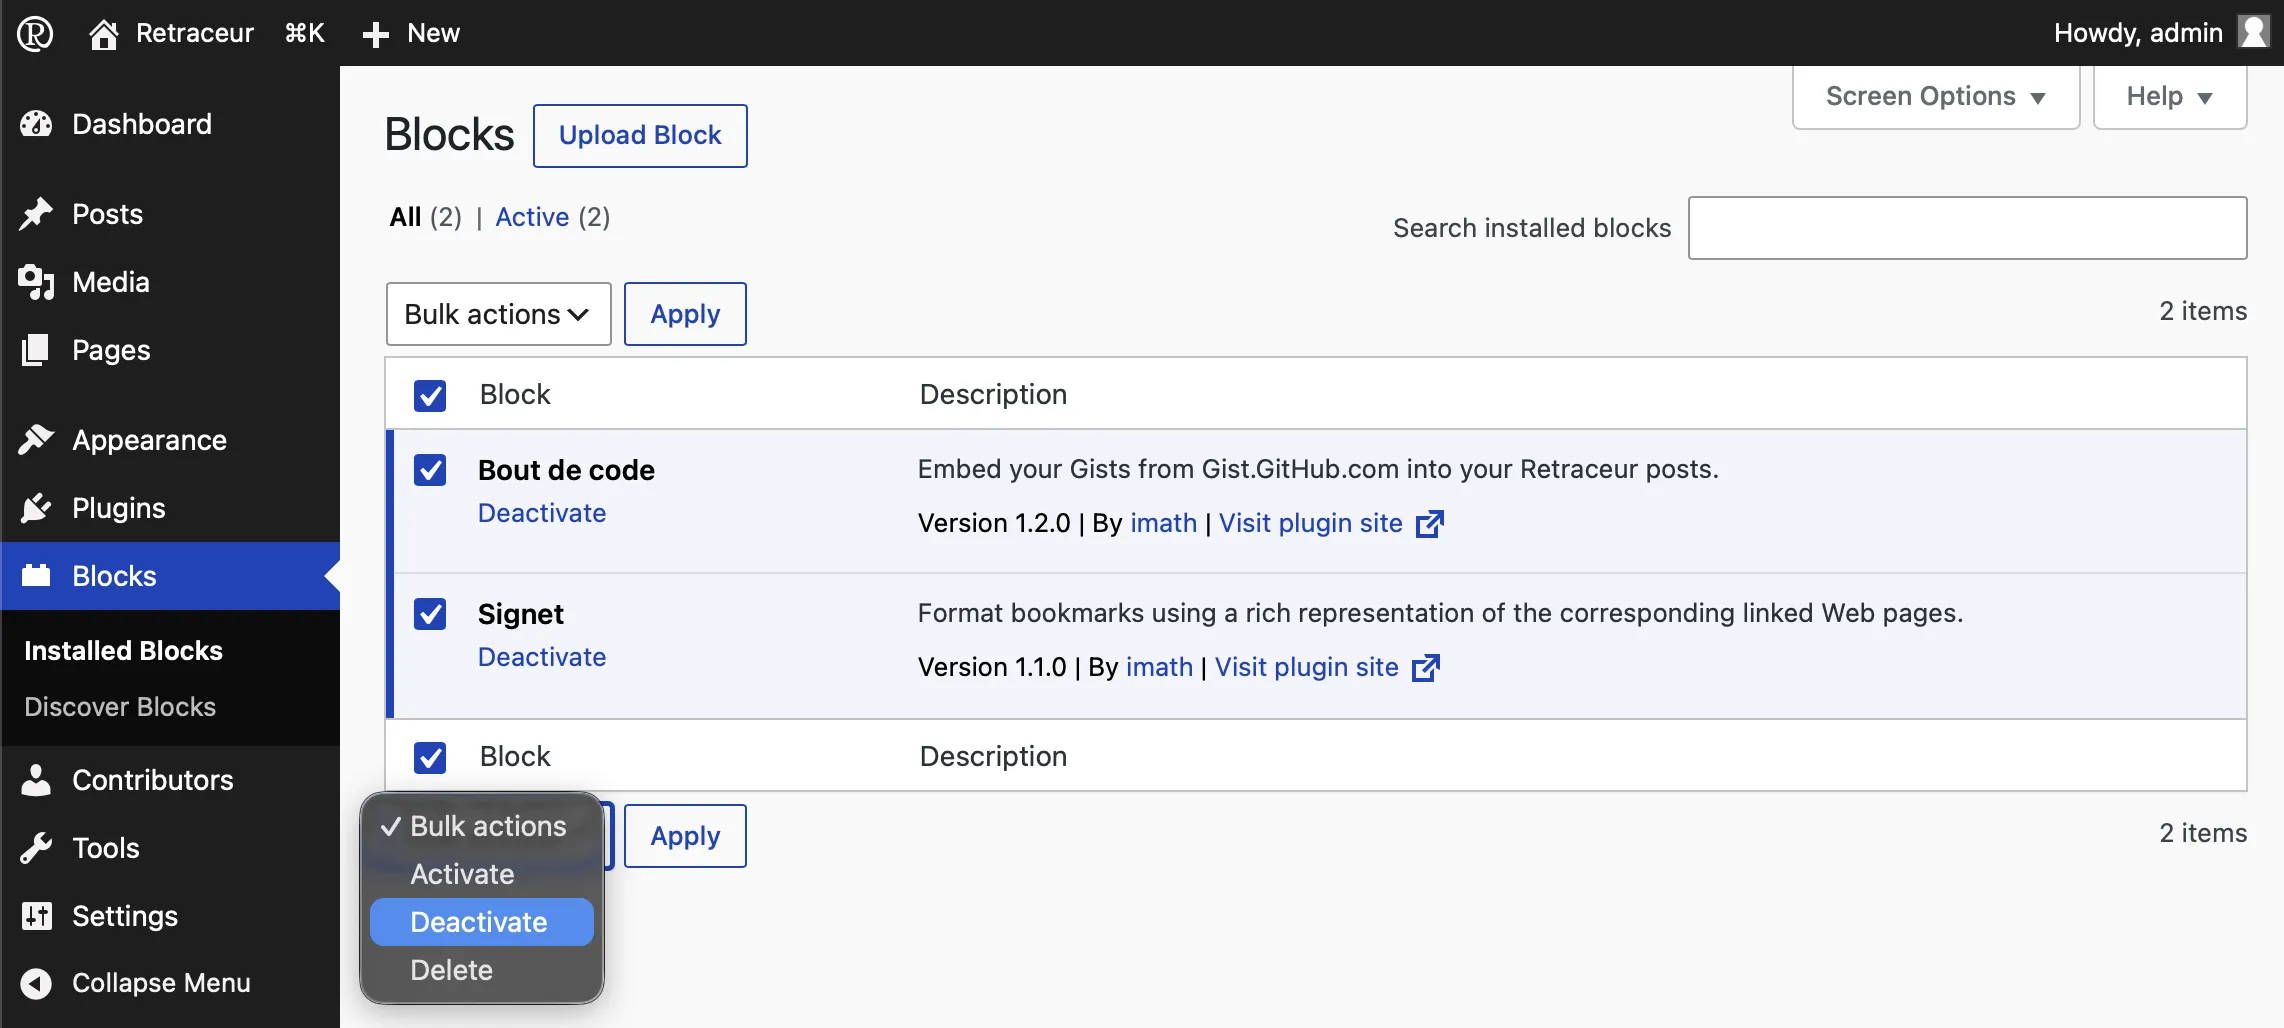
Task: Expand the Screen Options panel
Action: 1936,96
